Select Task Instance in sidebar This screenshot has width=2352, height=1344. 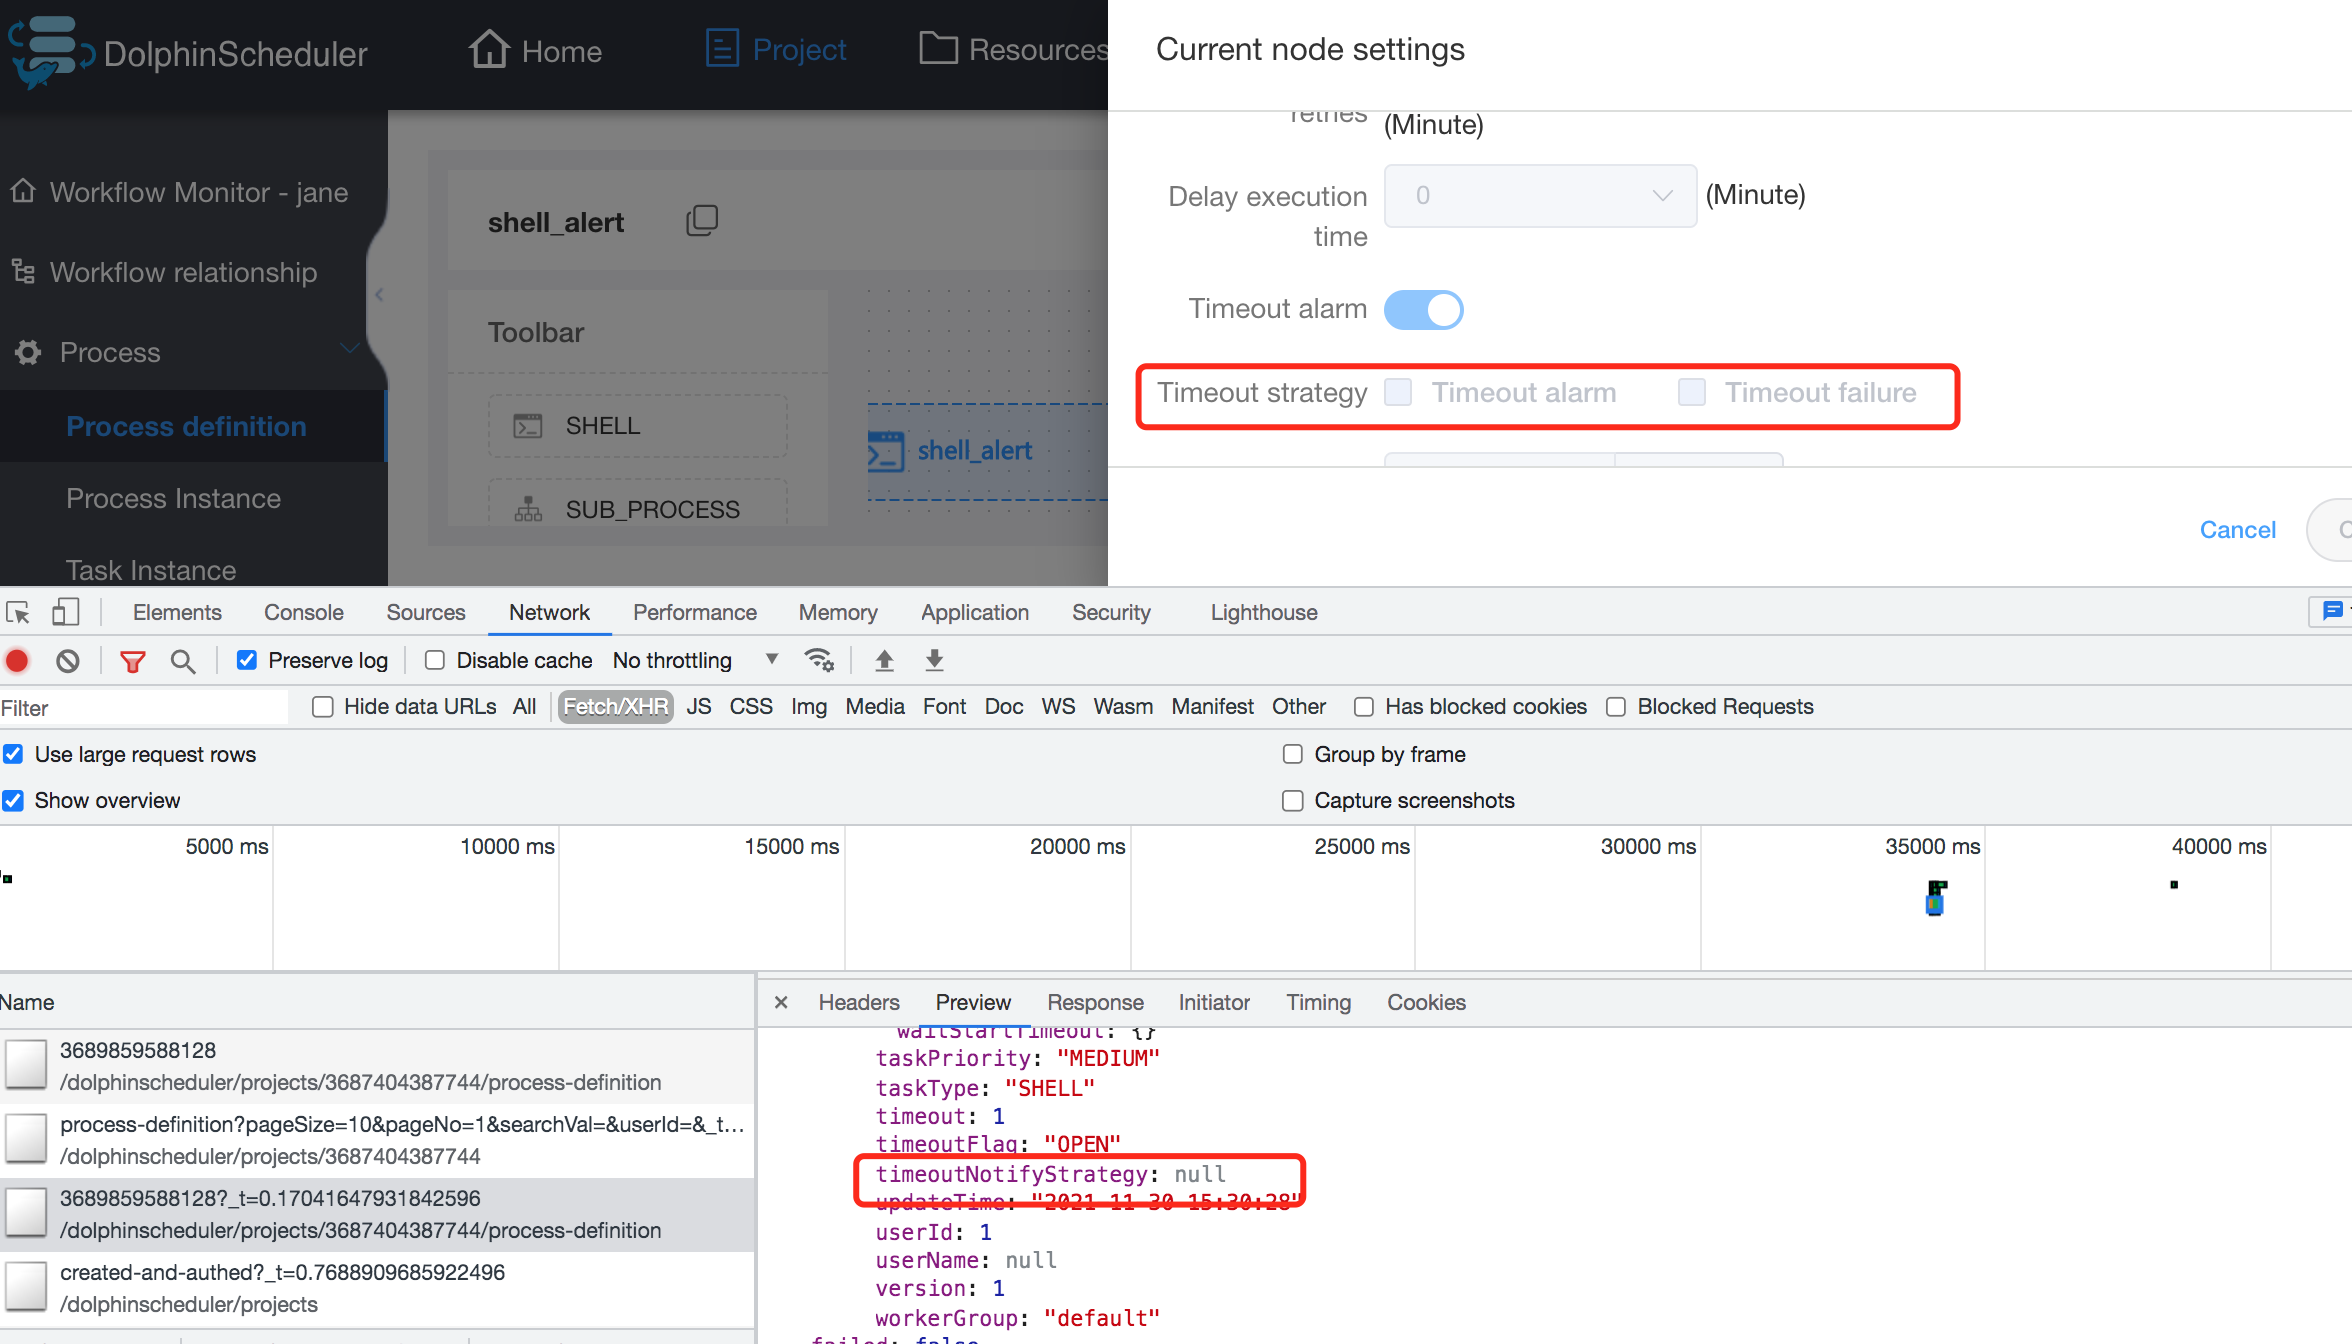click(151, 570)
